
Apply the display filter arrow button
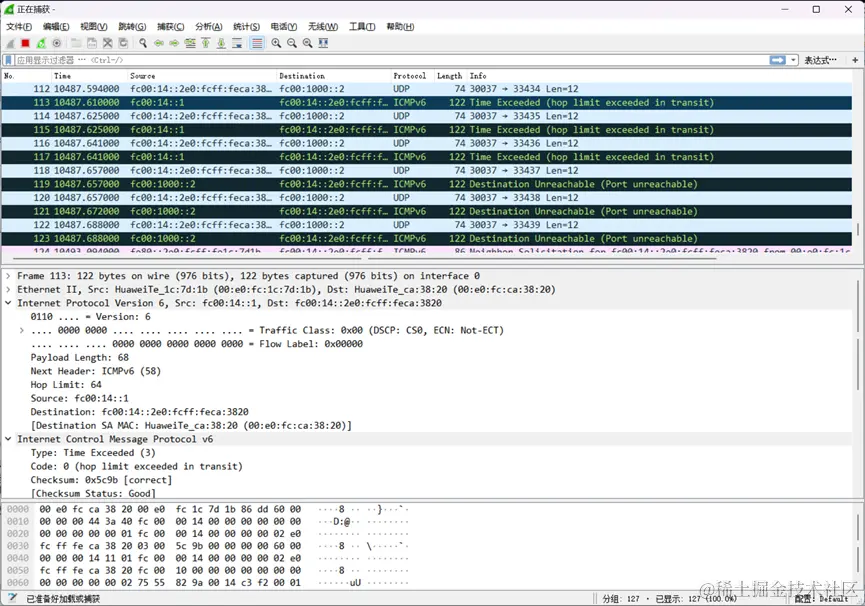tap(778, 60)
